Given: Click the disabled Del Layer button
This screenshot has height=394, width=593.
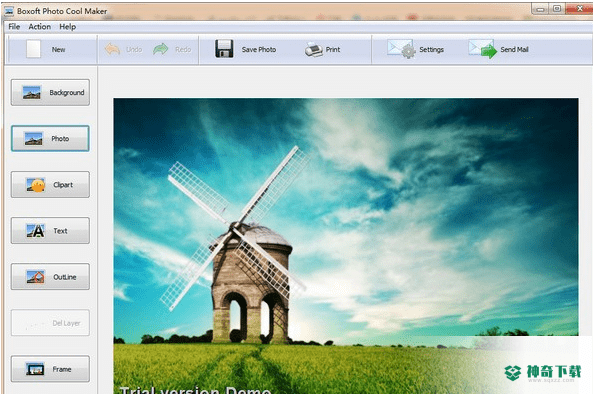Looking at the screenshot, I should [50, 323].
